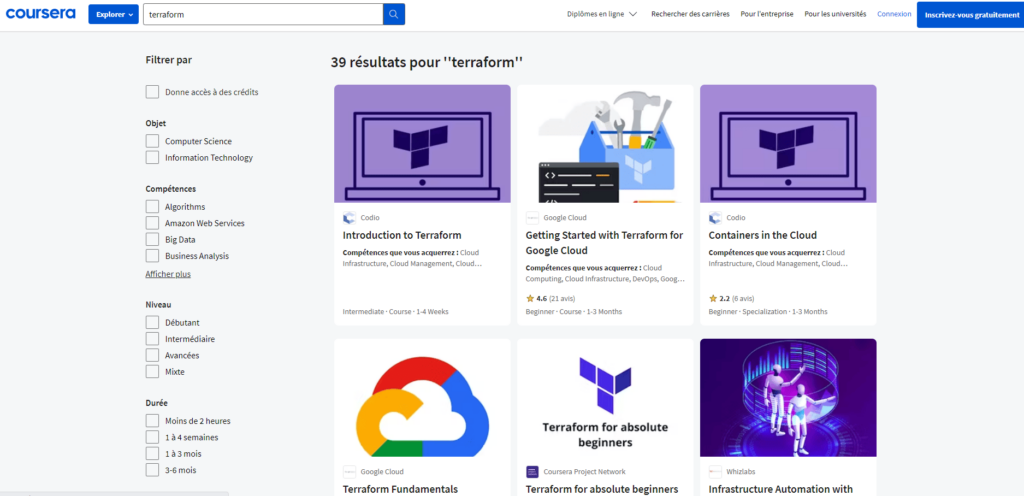Click 'Beginner · Course · 1-3 Months' text
This screenshot has height=496, width=1024.
tap(574, 311)
